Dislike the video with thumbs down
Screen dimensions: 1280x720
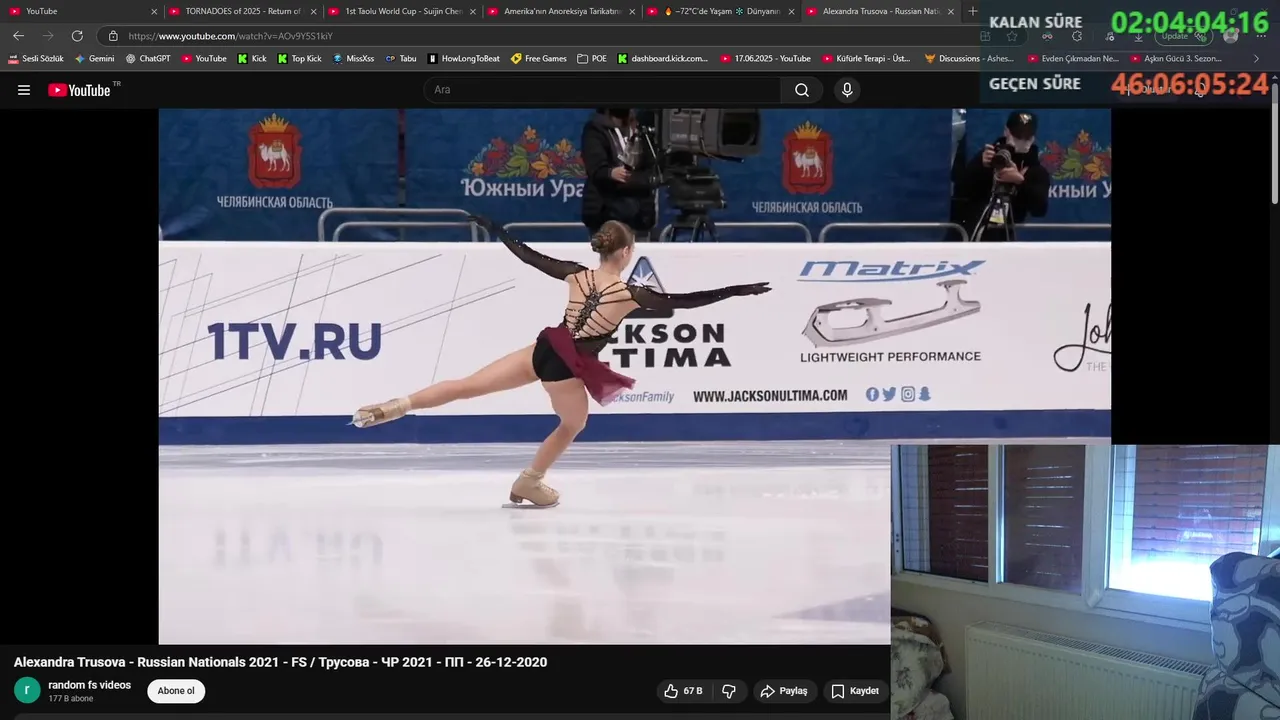[x=729, y=691]
